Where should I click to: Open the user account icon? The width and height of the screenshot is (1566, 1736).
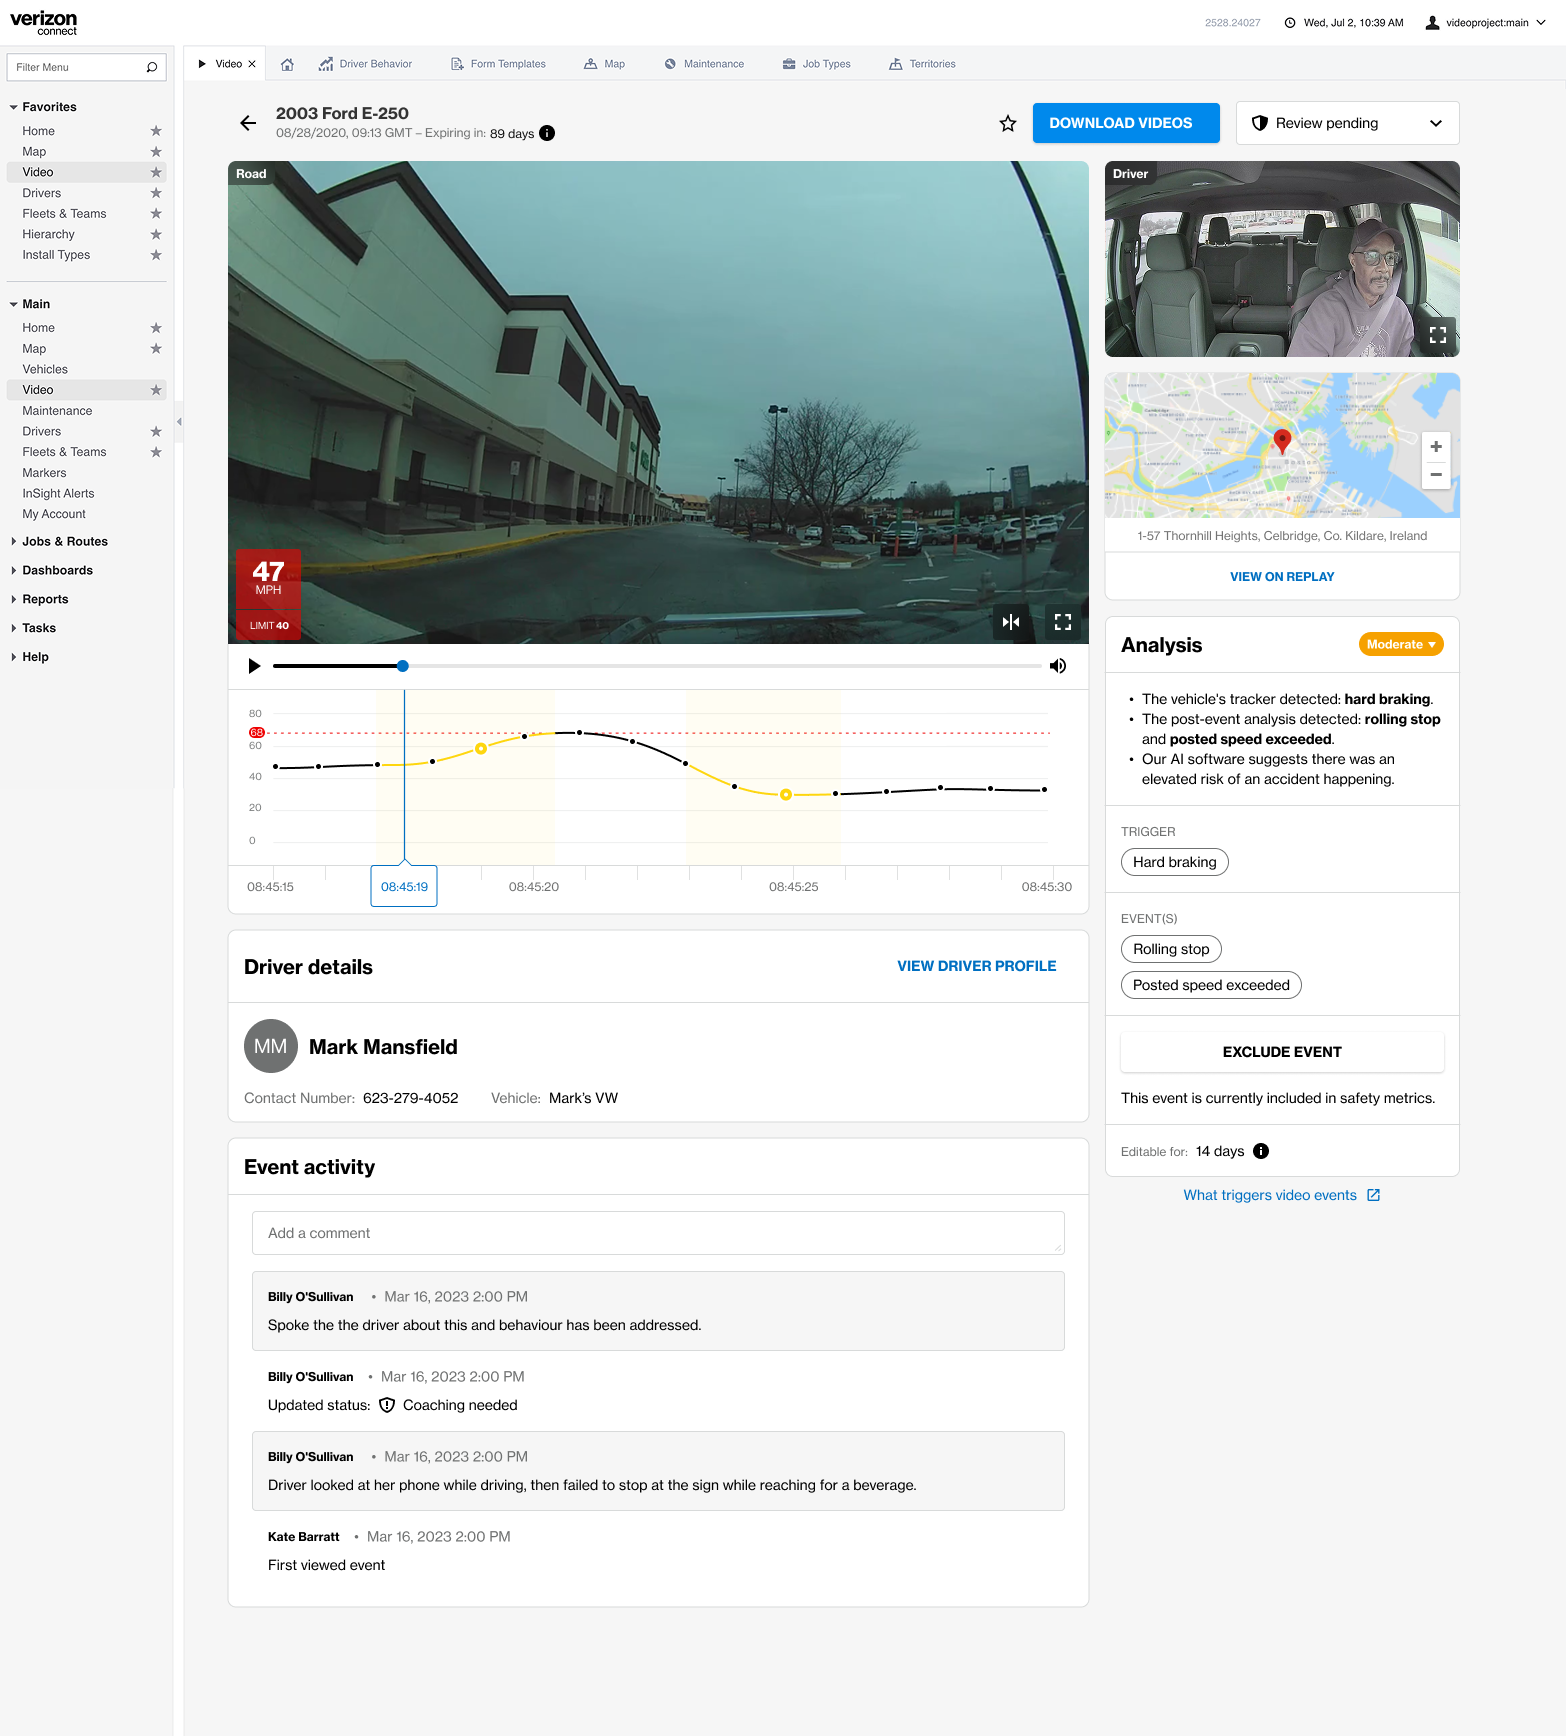click(x=1432, y=22)
